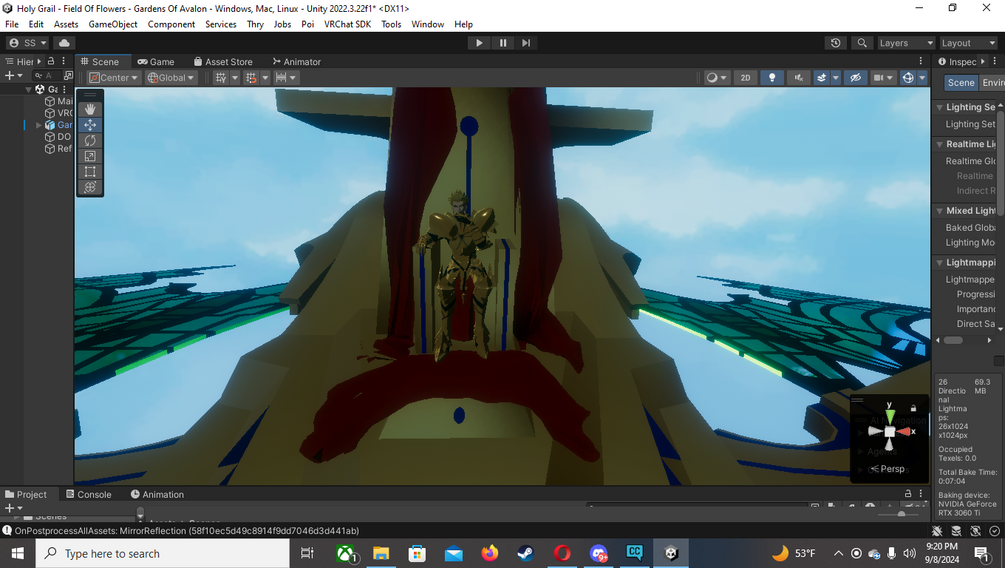
Task: Toggle scene effects (skybox/fog) button
Action: pyautogui.click(x=822, y=78)
